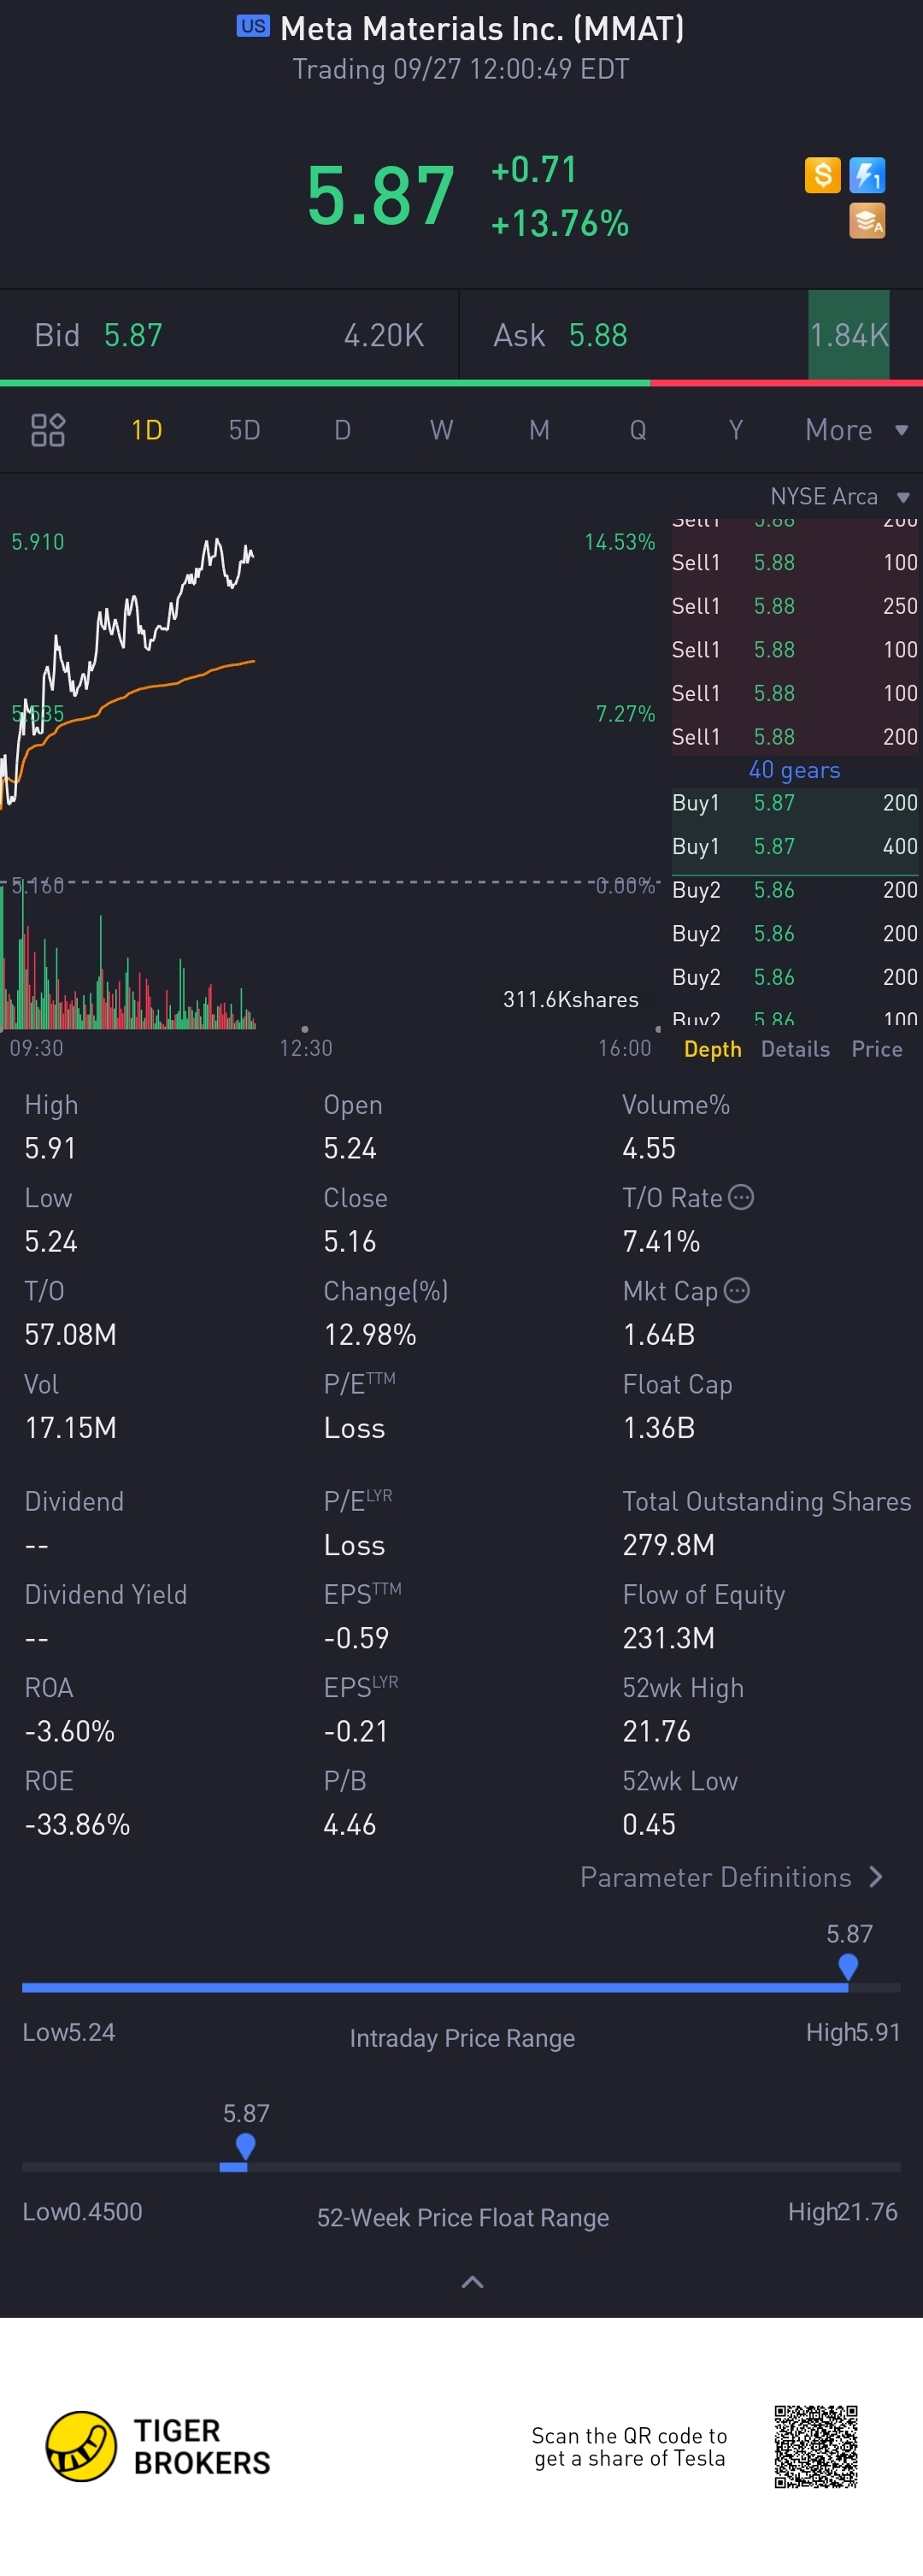Switch to the Y yearly chart tab
This screenshot has height=2576, width=923.
click(x=736, y=430)
